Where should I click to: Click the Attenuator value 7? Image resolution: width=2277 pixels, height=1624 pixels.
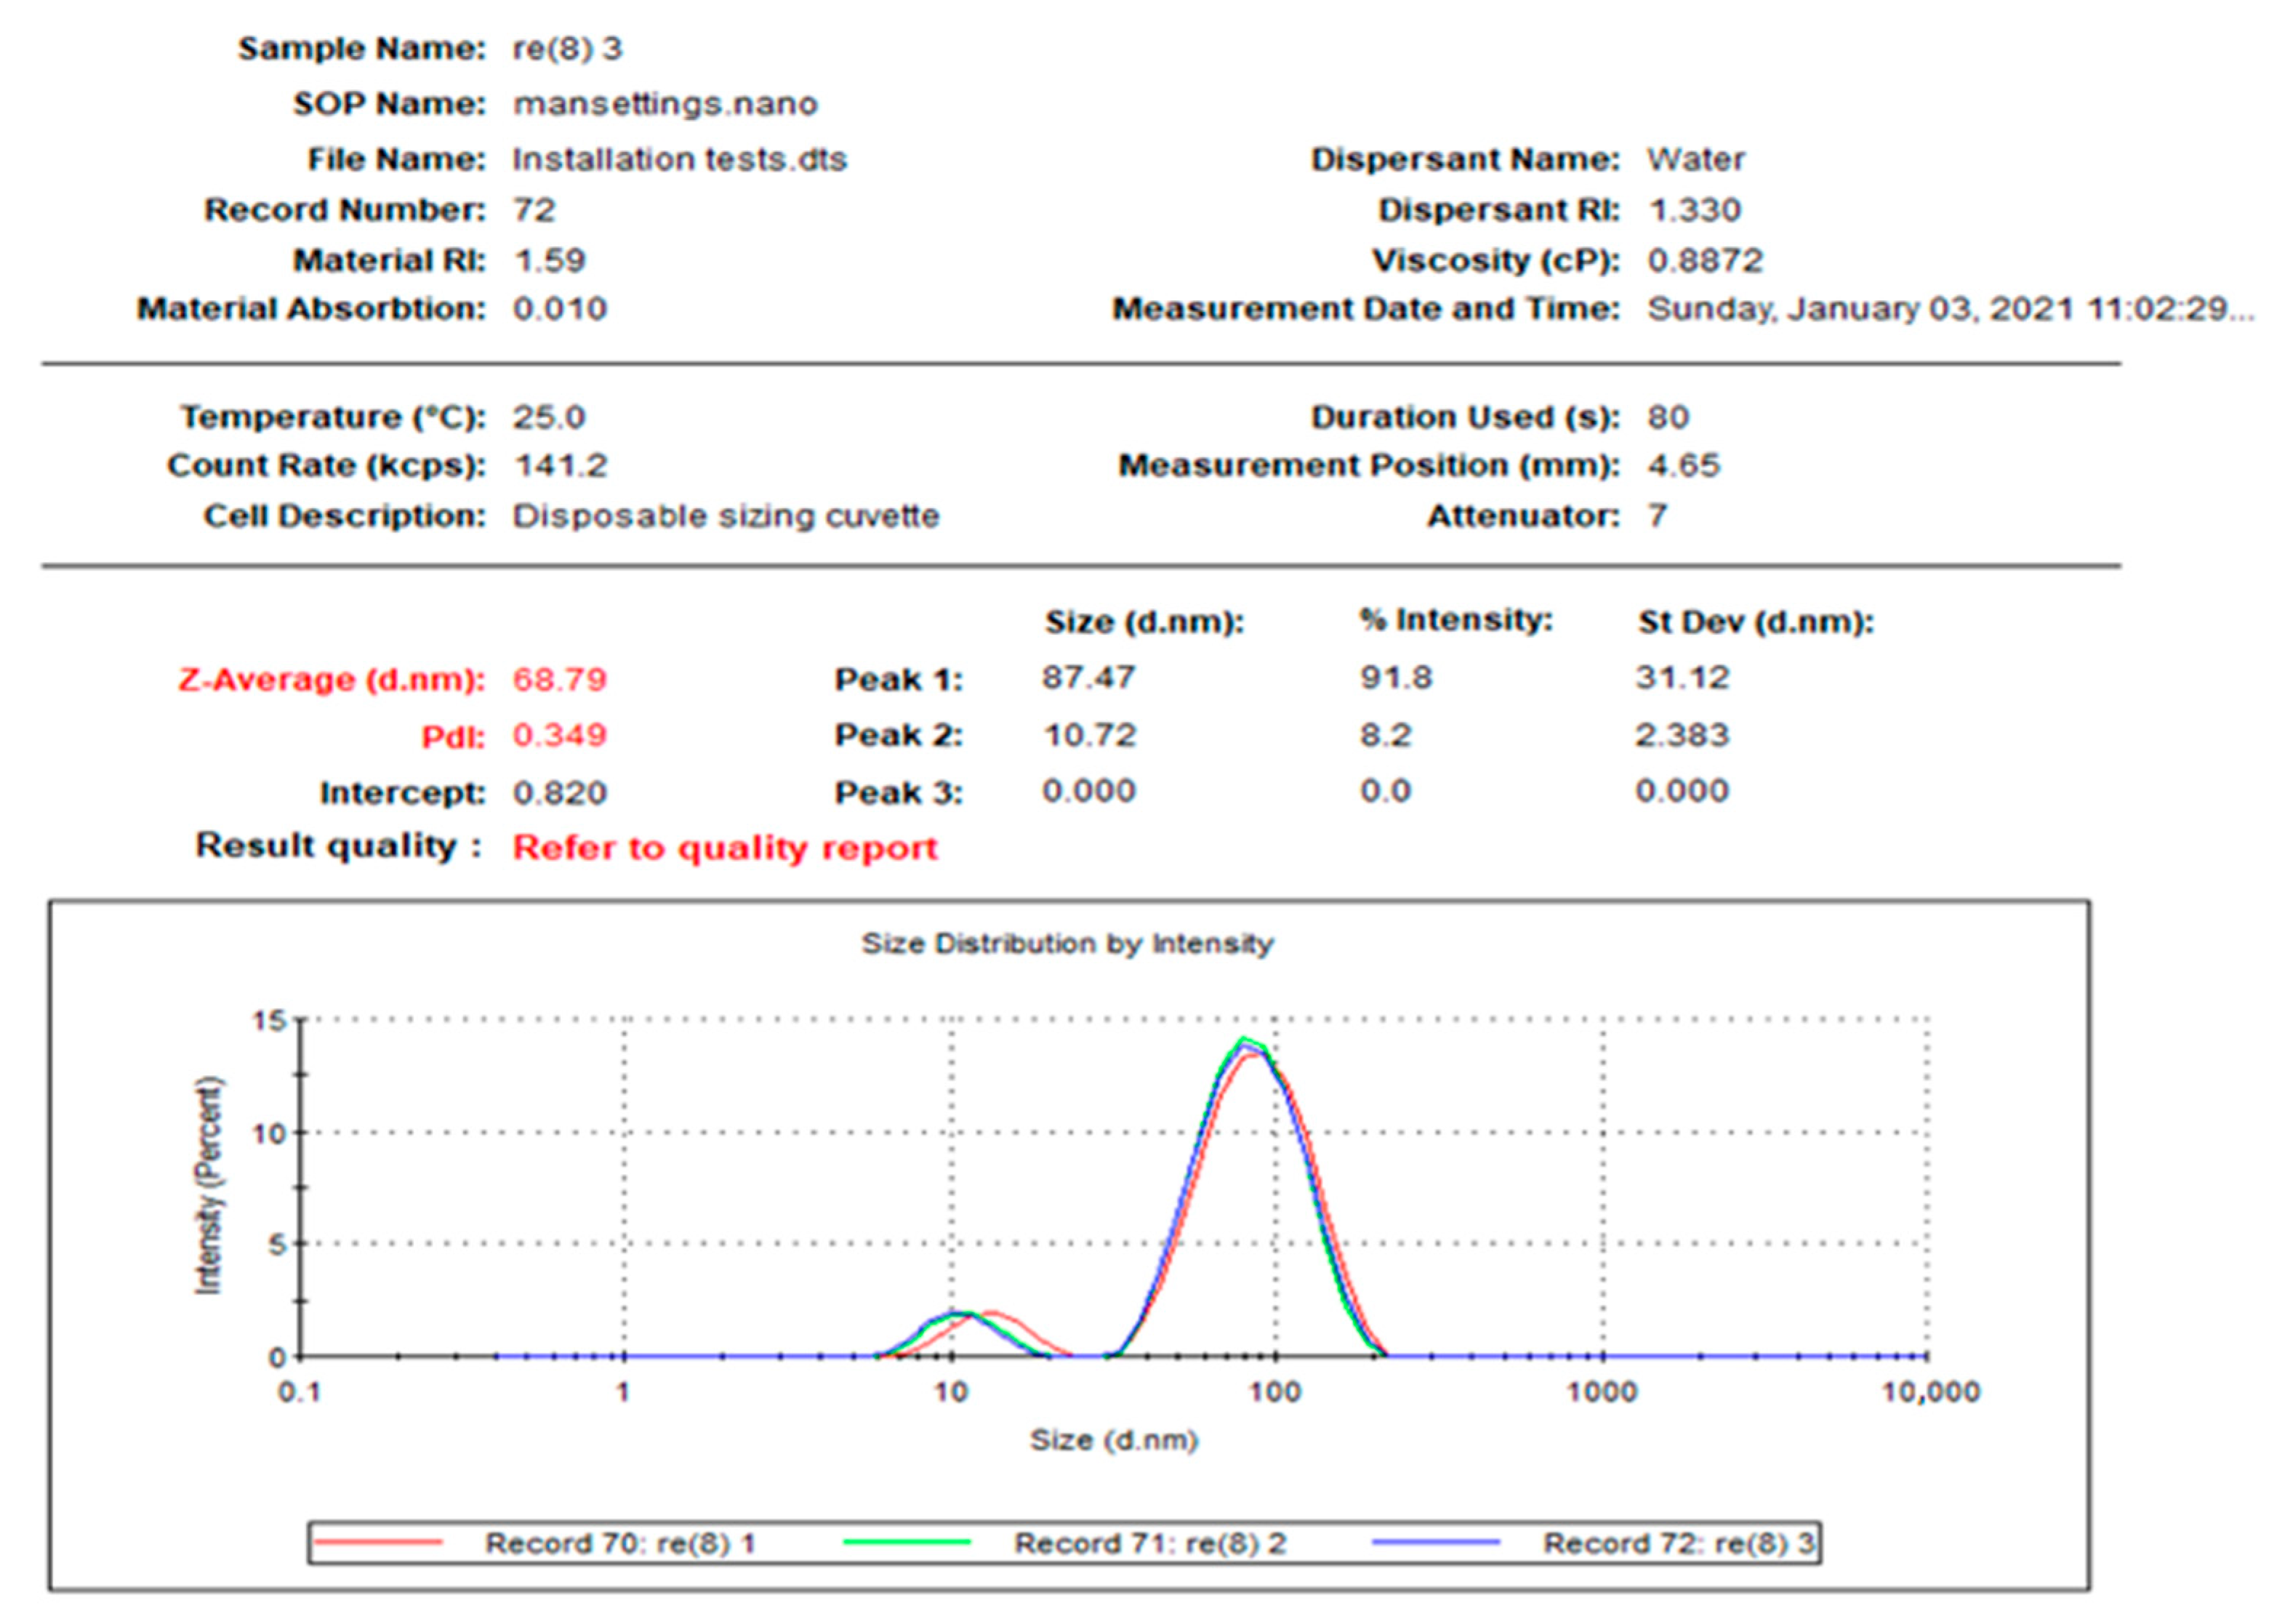coord(1658,516)
